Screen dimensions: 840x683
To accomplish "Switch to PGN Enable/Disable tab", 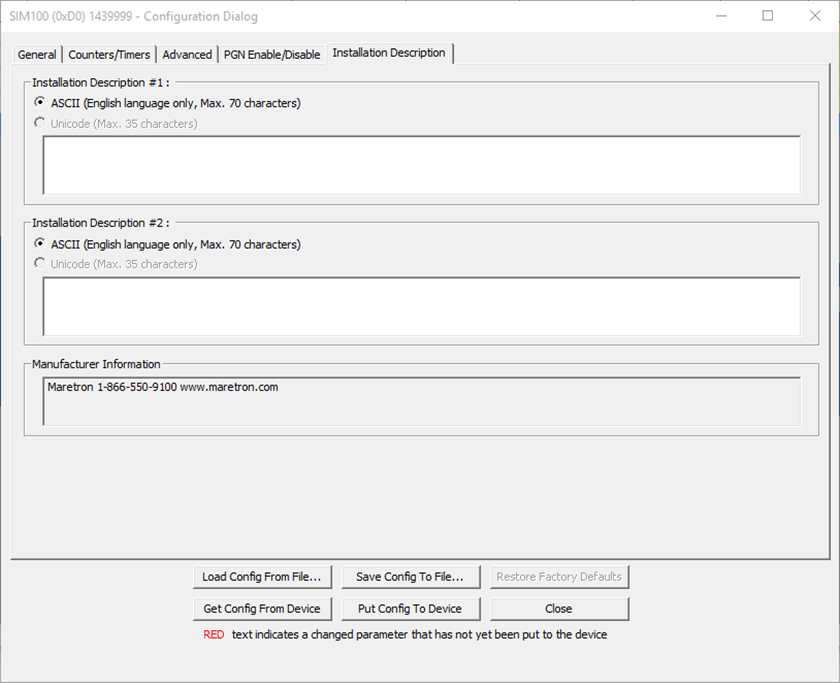I will 272,55.
